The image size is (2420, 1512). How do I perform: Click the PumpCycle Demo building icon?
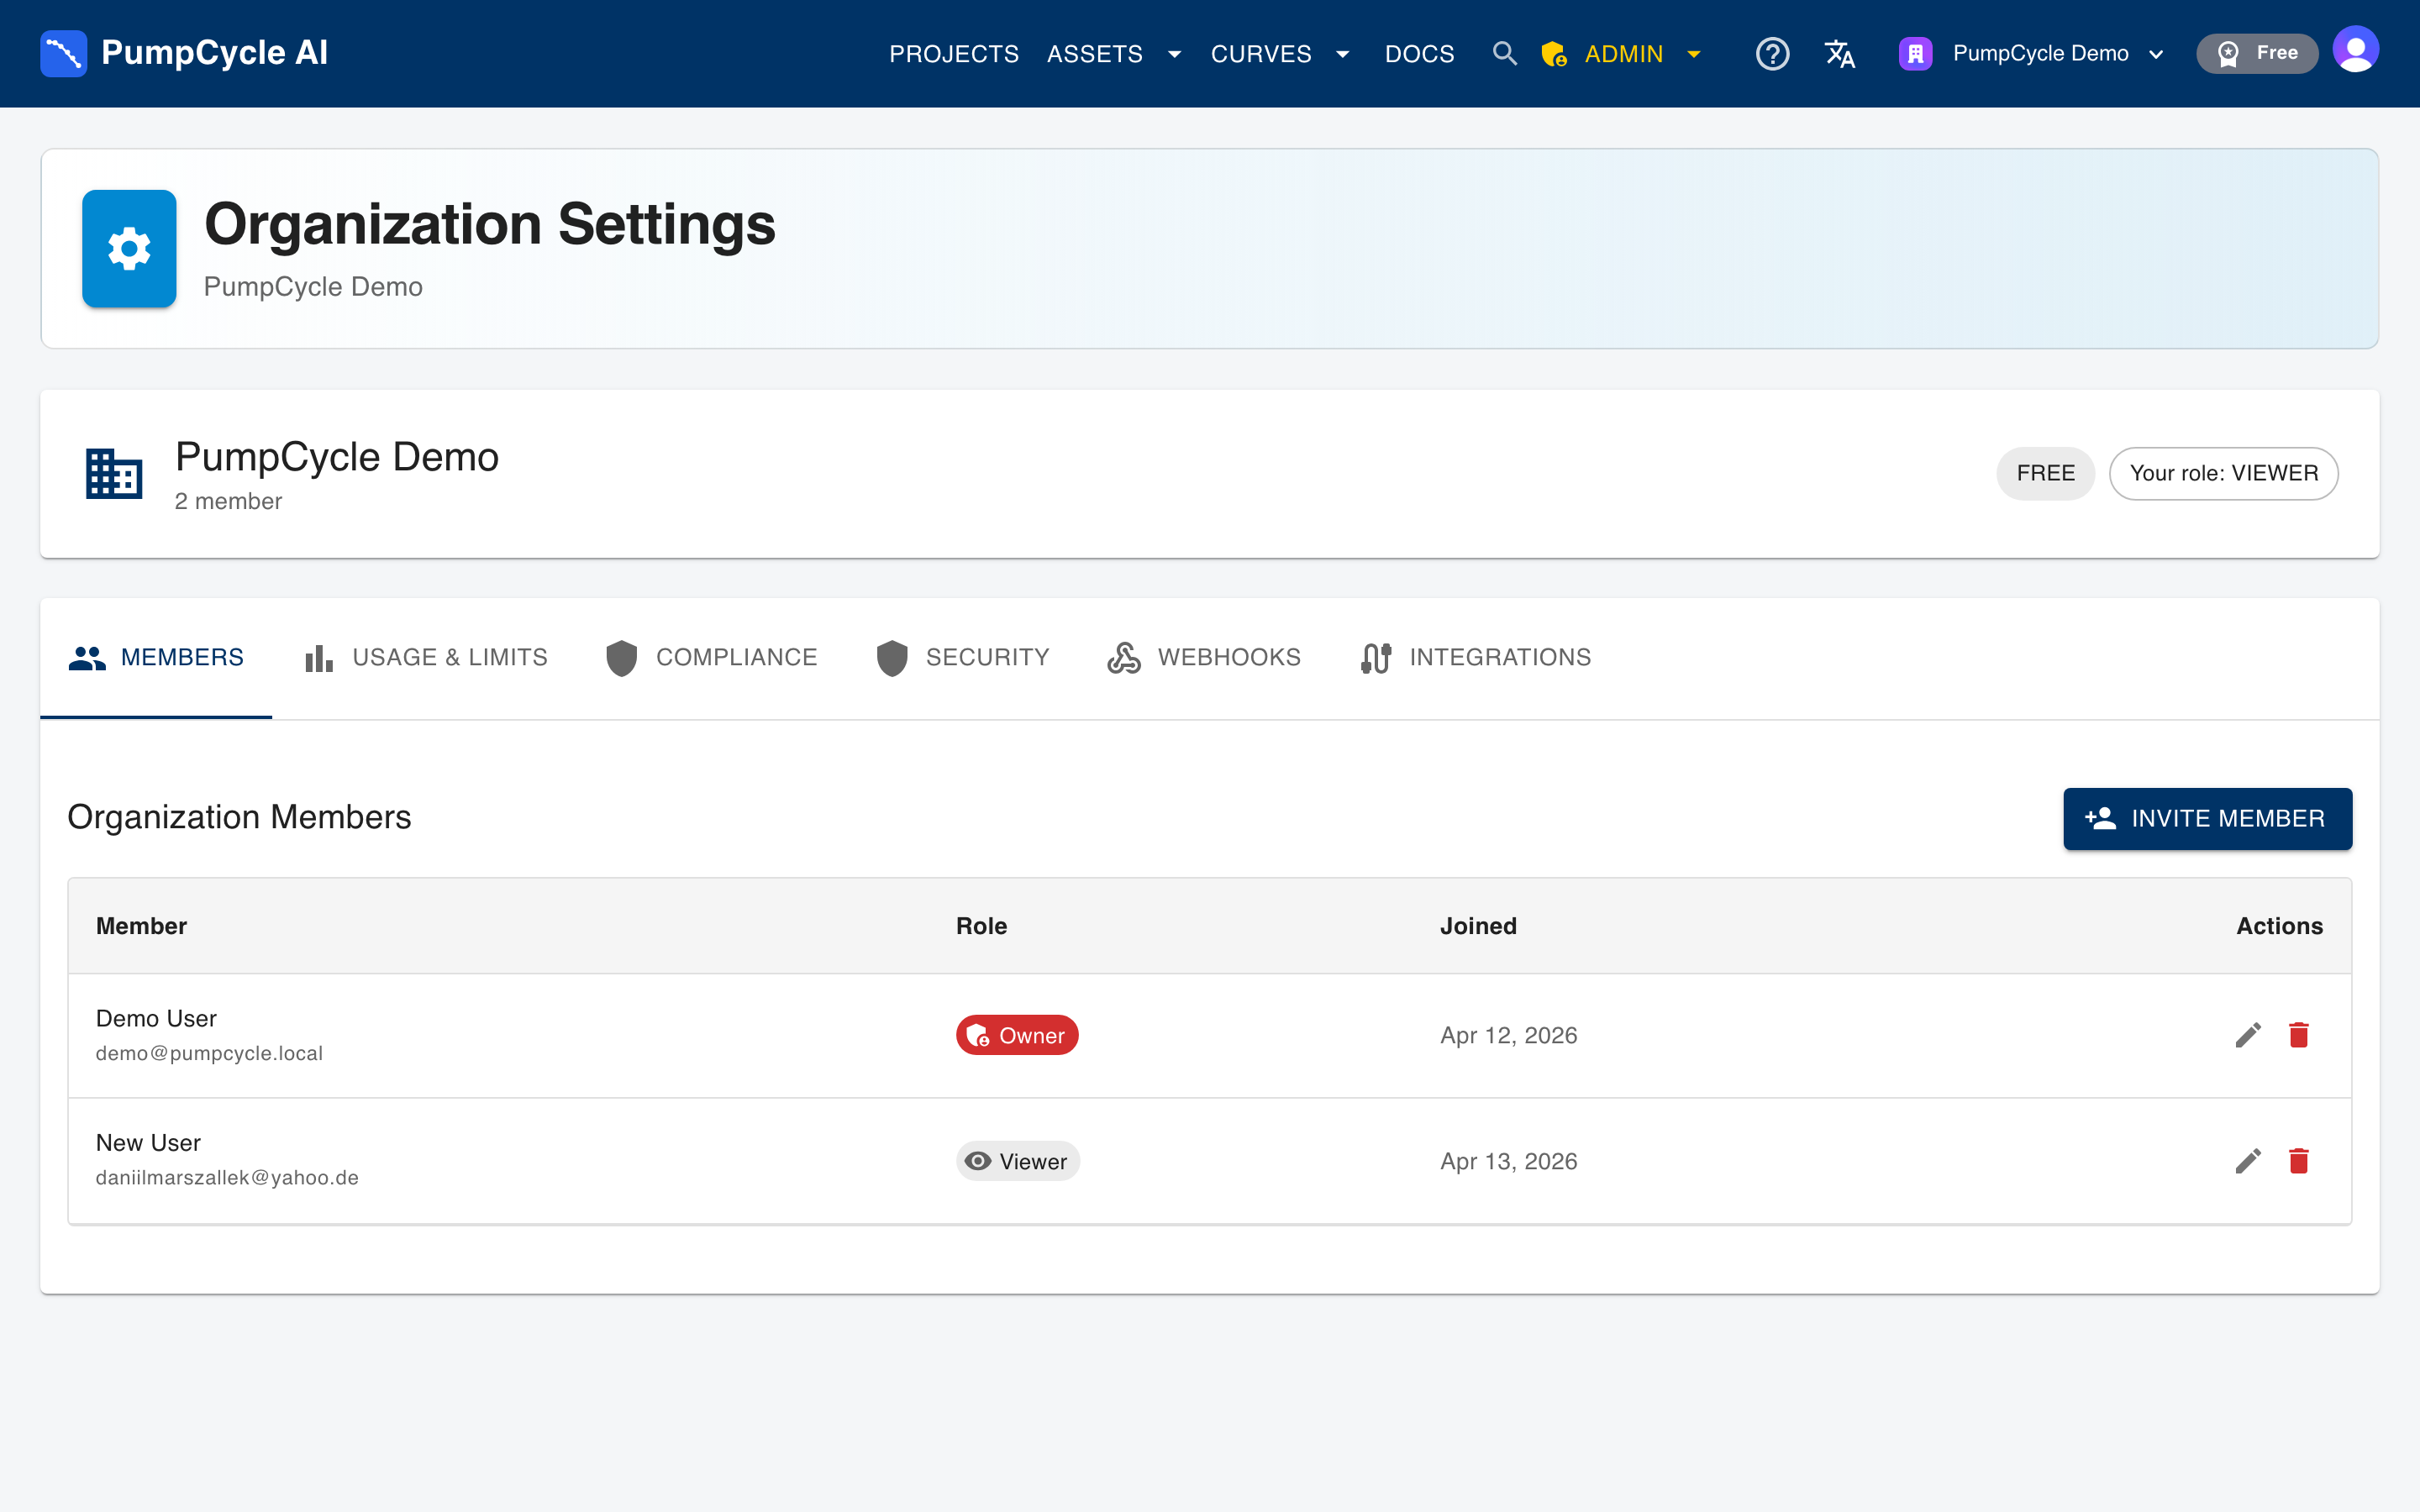tap(114, 473)
